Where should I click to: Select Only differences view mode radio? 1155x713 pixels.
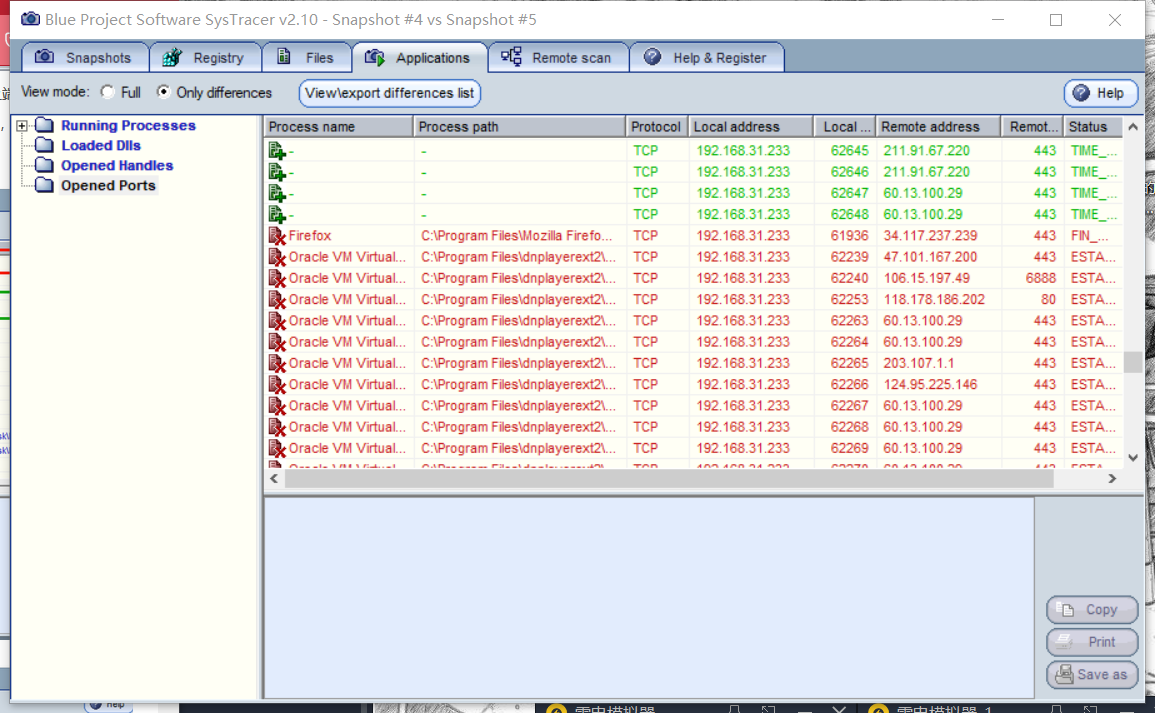click(164, 92)
